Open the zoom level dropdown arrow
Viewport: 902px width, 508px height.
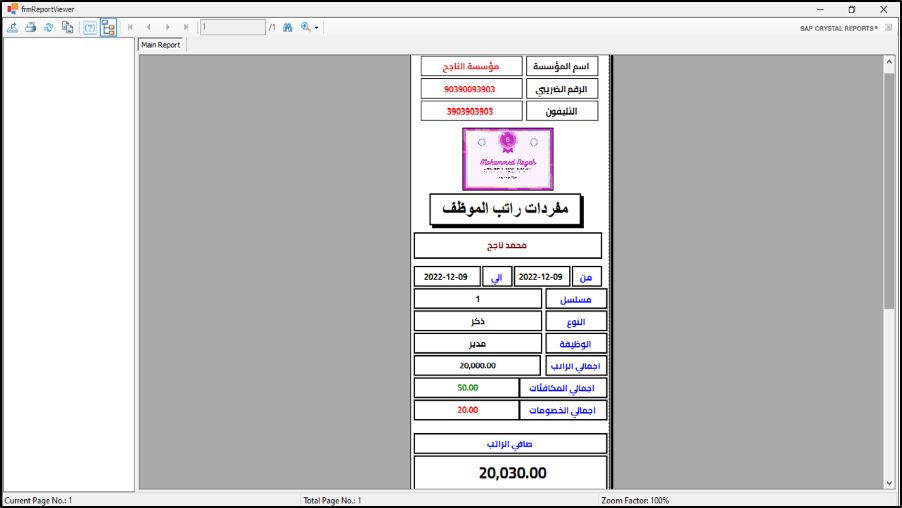pos(317,28)
